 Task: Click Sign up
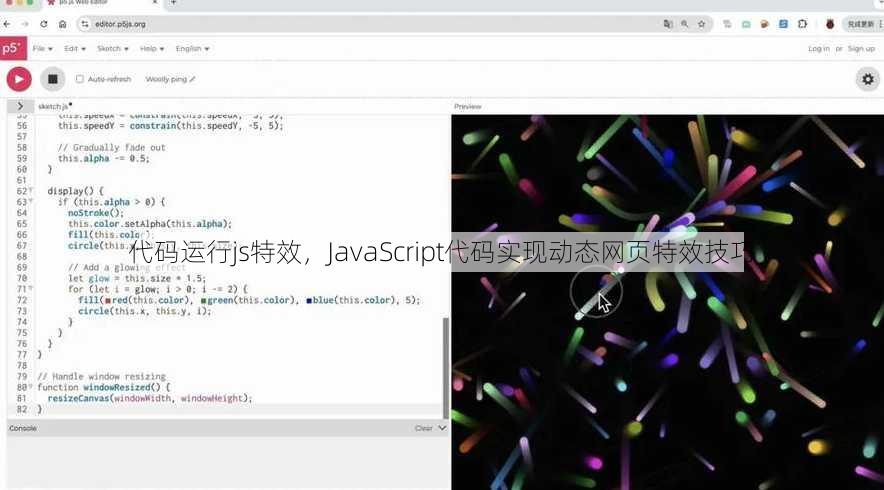pos(861,49)
